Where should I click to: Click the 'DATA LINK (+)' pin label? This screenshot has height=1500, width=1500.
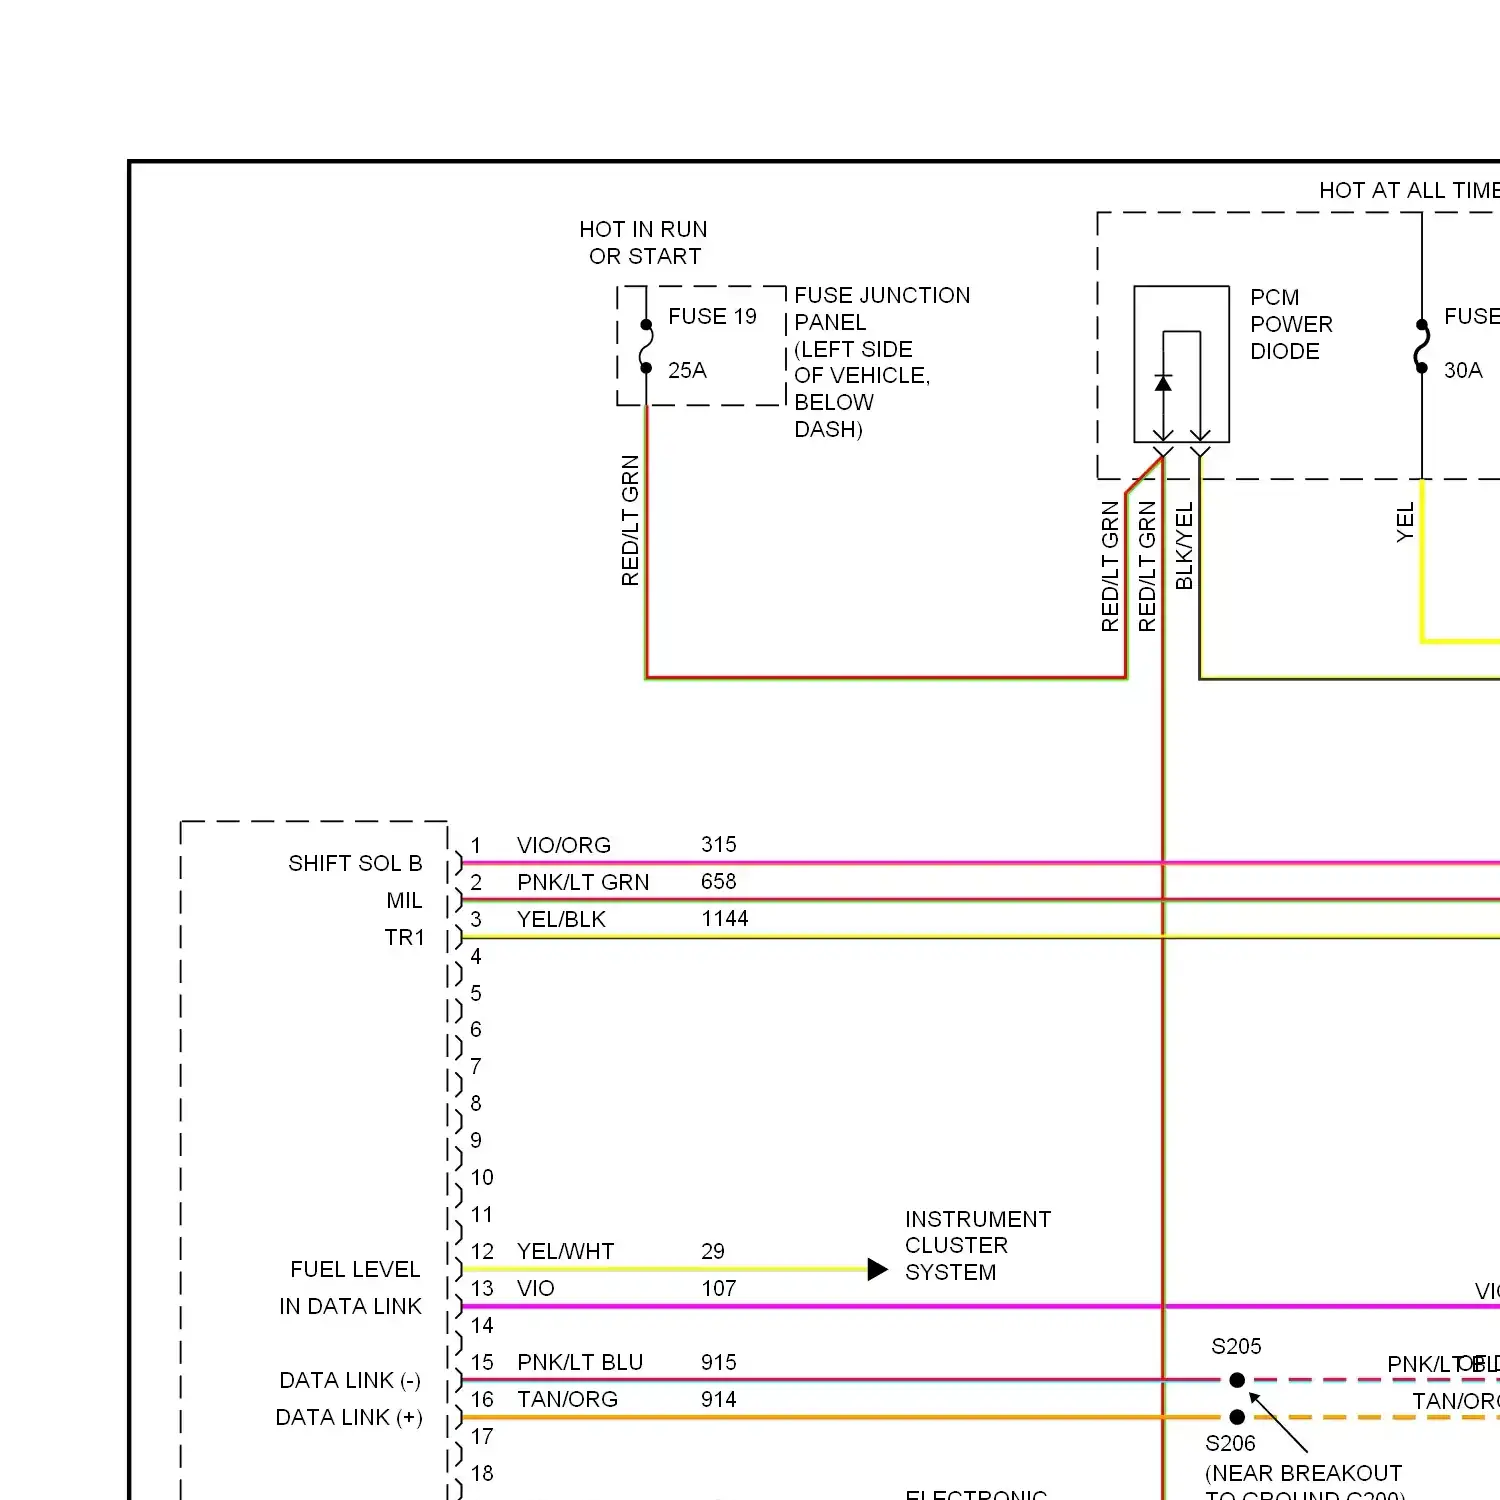(x=349, y=1417)
